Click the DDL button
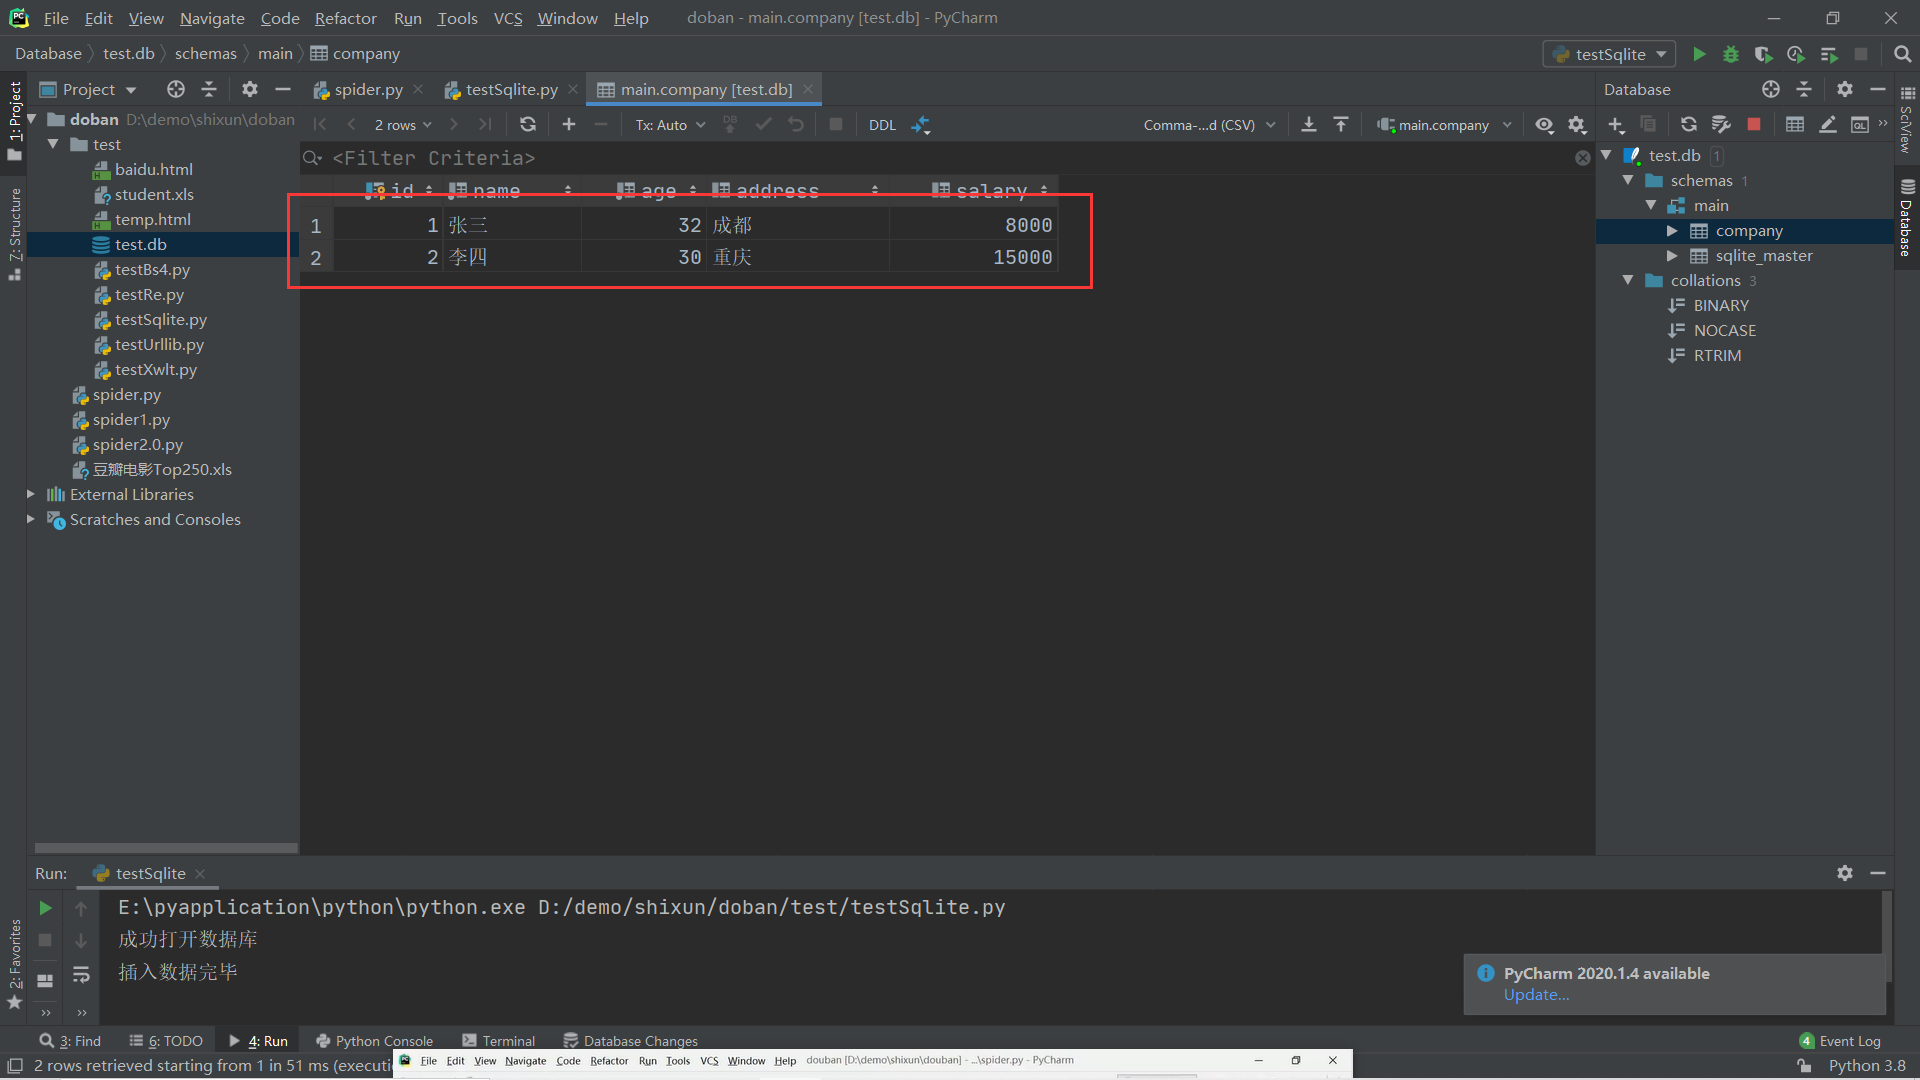 pyautogui.click(x=882, y=125)
